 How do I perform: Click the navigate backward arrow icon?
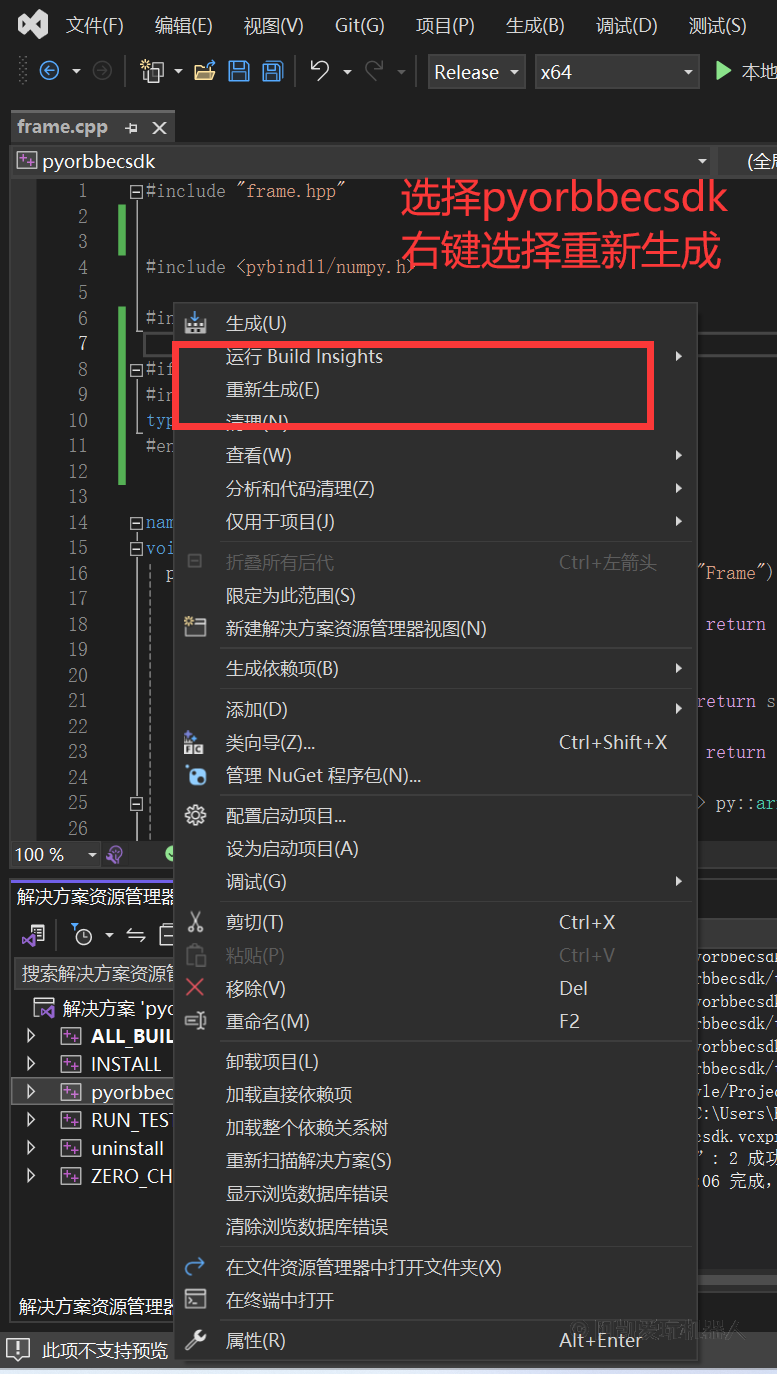(48, 71)
